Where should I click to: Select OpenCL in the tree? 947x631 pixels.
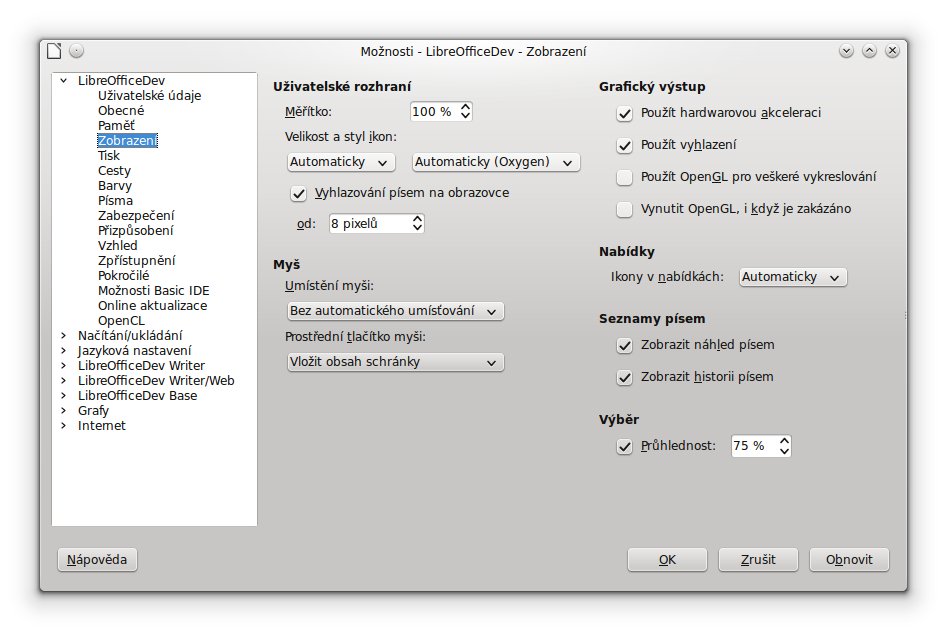tap(121, 321)
